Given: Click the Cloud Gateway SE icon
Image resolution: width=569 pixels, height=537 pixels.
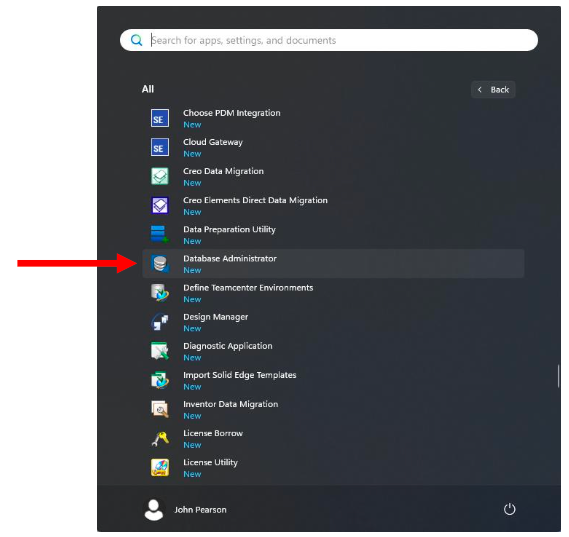Looking at the screenshot, I should (160, 147).
